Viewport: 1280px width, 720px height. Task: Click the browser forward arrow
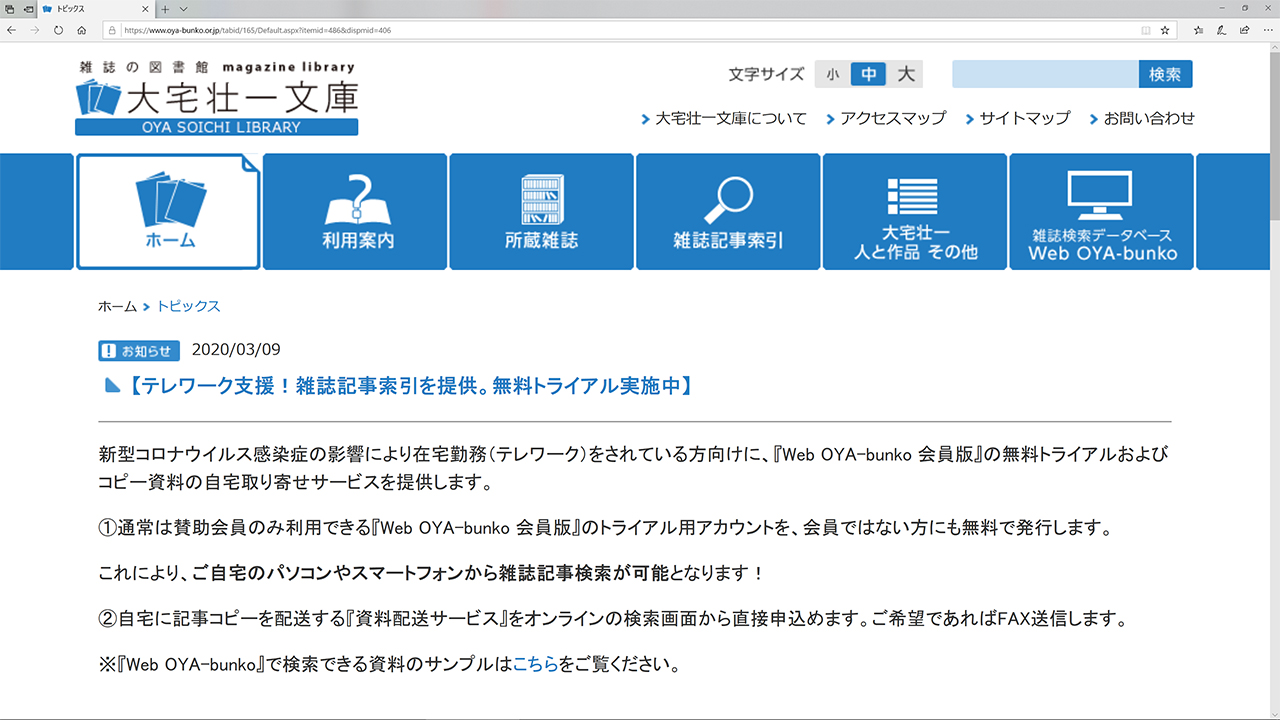click(x=35, y=30)
